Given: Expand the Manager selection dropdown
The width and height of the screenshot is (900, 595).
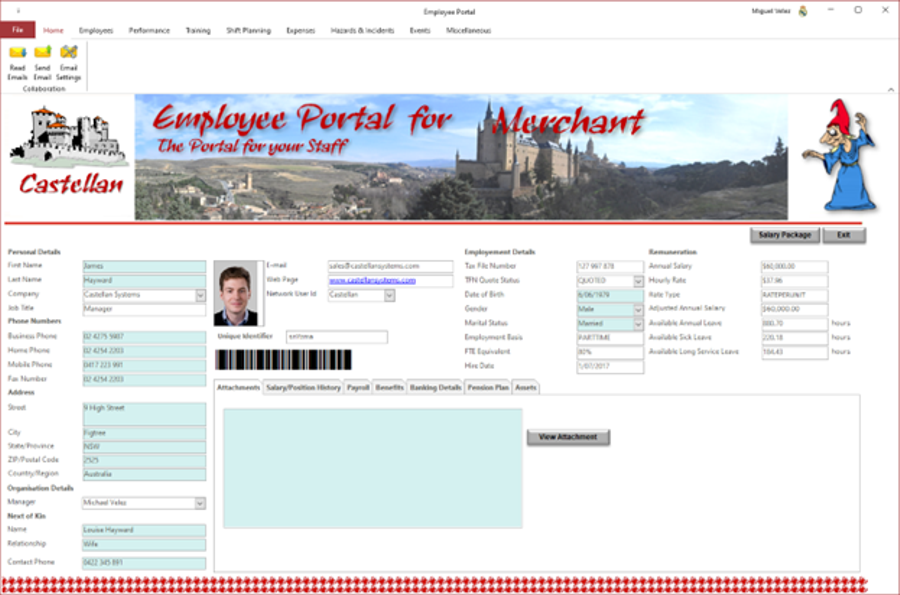Looking at the screenshot, I should tap(200, 502).
